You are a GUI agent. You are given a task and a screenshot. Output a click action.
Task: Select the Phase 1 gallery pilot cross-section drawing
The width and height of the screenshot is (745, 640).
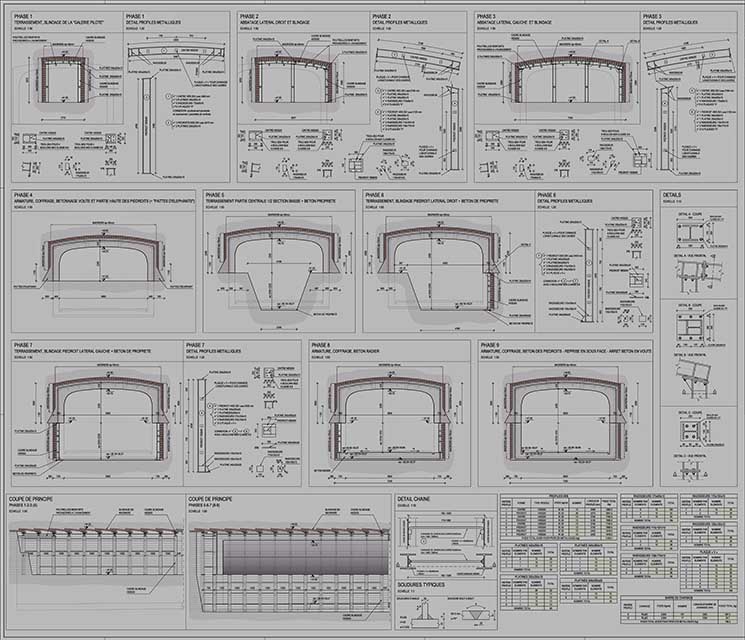coord(63,78)
